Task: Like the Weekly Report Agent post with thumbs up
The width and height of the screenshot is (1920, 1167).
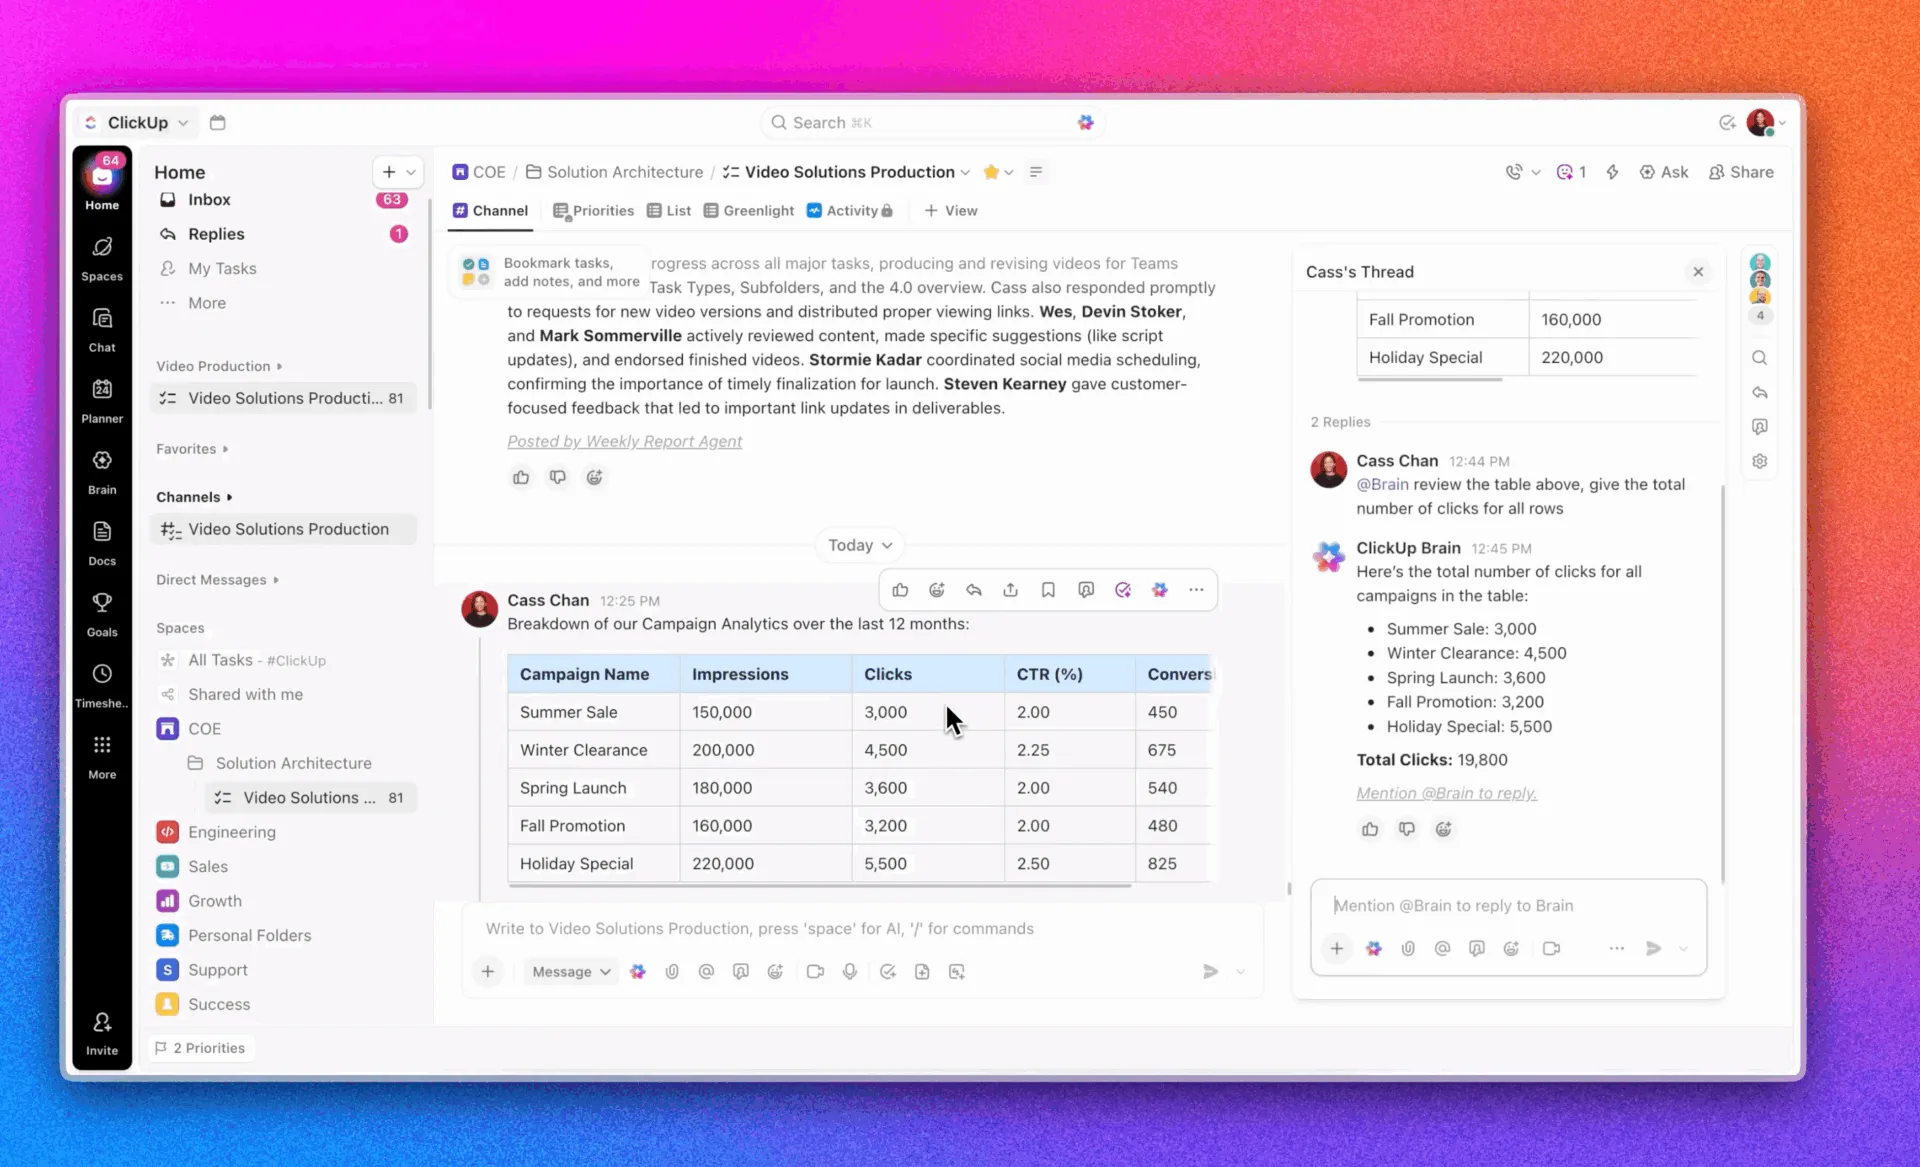Action: (x=521, y=477)
